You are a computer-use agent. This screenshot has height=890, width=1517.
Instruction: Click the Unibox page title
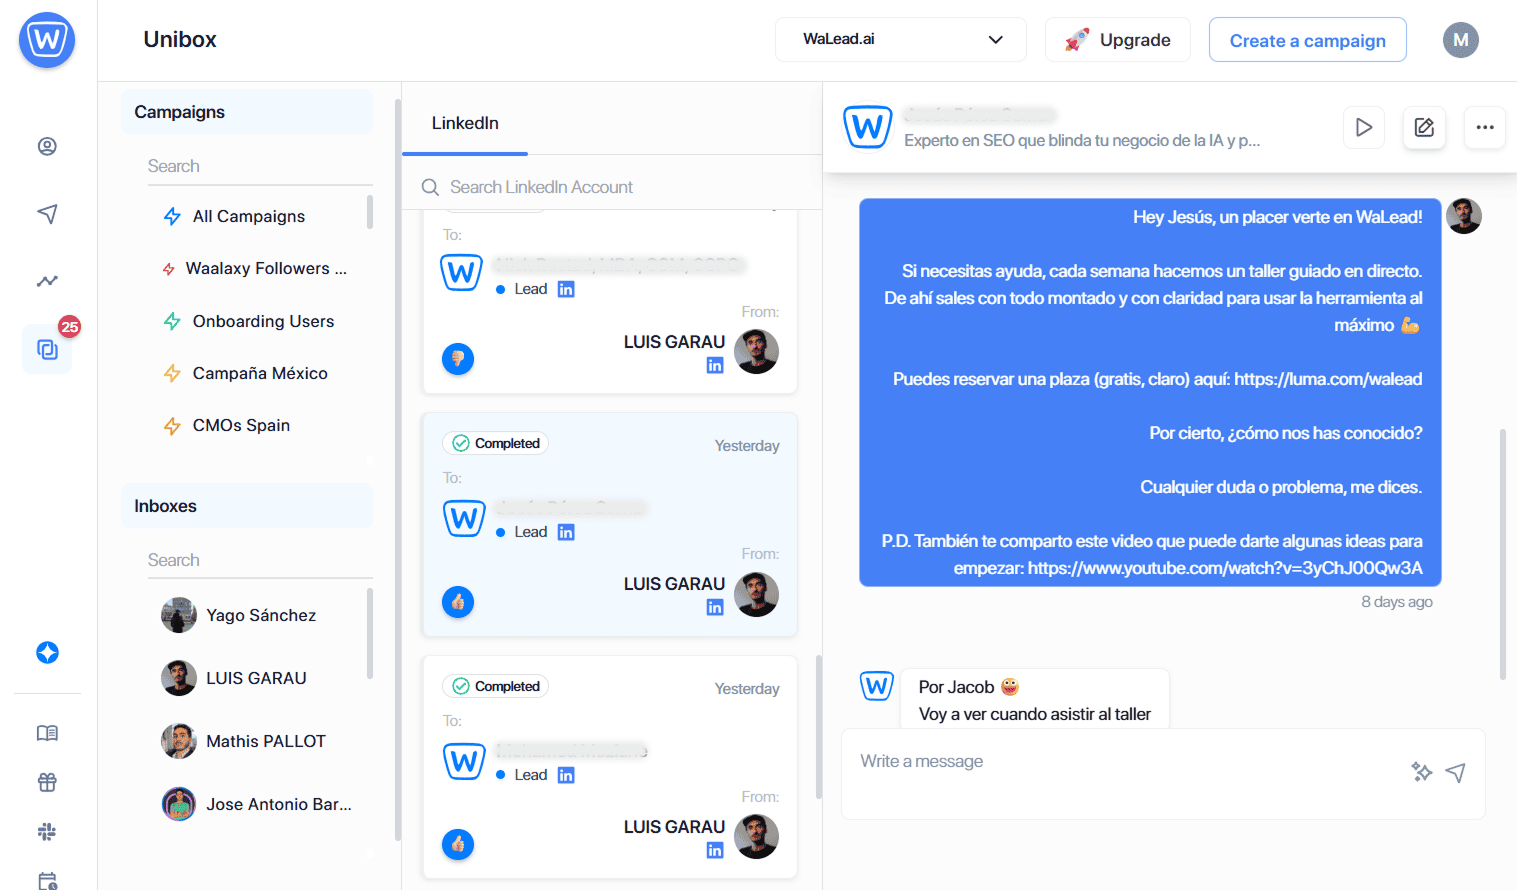pyautogui.click(x=180, y=39)
